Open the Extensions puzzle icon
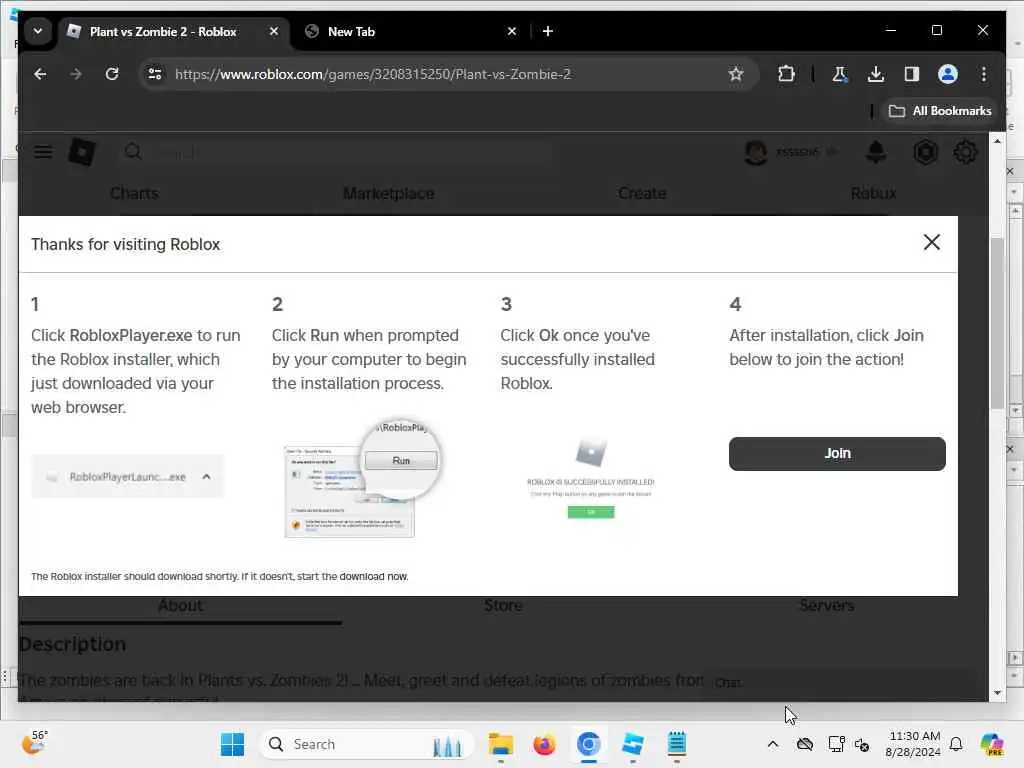 786,74
